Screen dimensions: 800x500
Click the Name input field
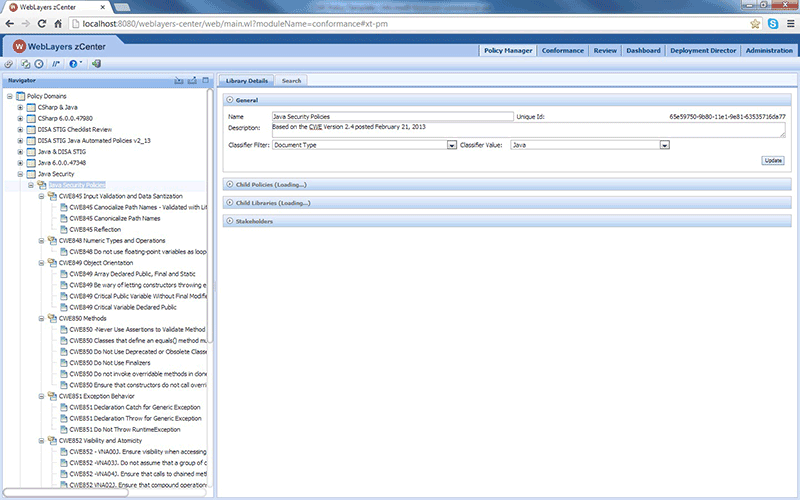pos(392,116)
